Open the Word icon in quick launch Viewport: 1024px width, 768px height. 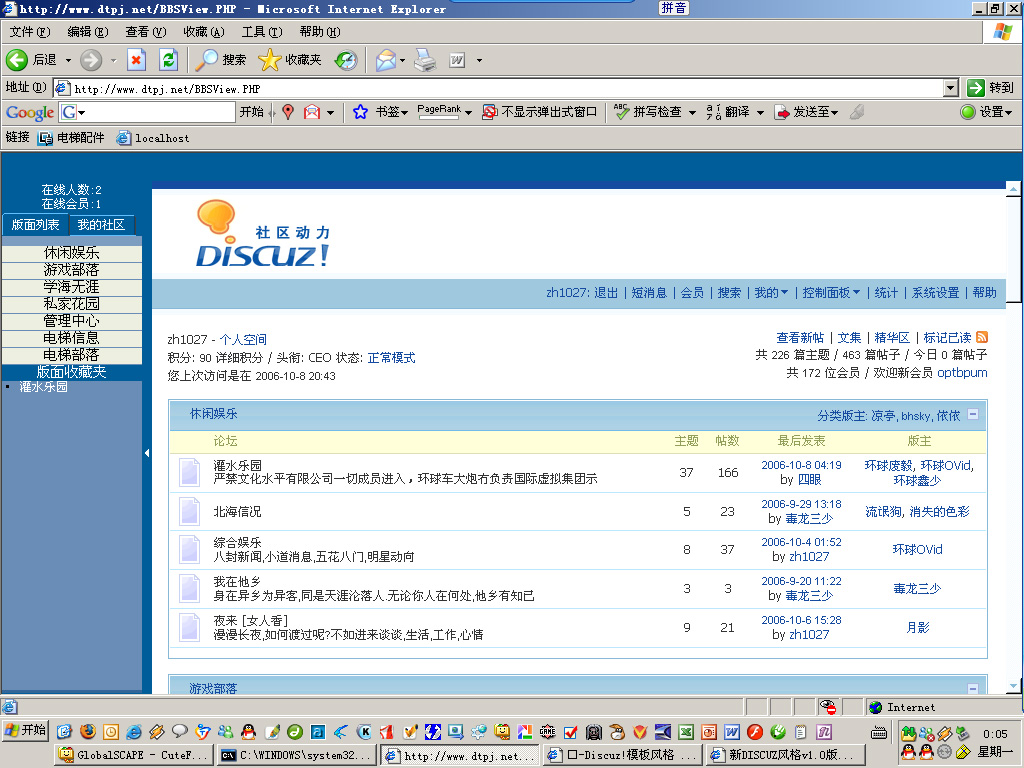[x=732, y=731]
